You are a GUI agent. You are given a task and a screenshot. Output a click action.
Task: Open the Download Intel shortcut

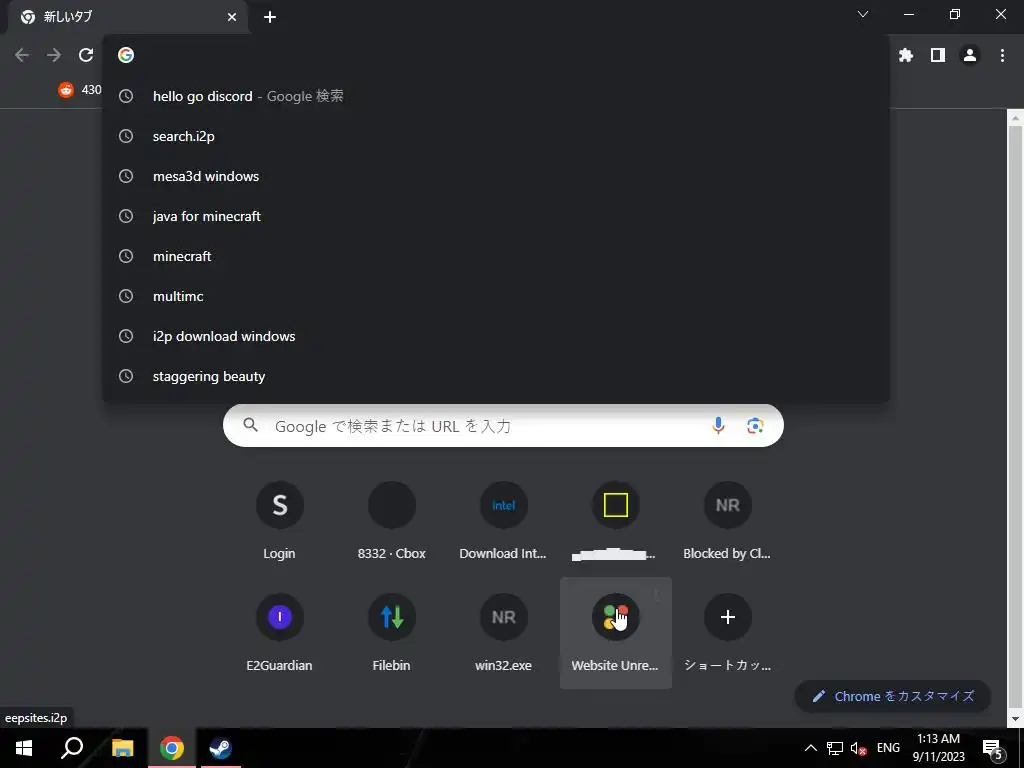tap(504, 521)
